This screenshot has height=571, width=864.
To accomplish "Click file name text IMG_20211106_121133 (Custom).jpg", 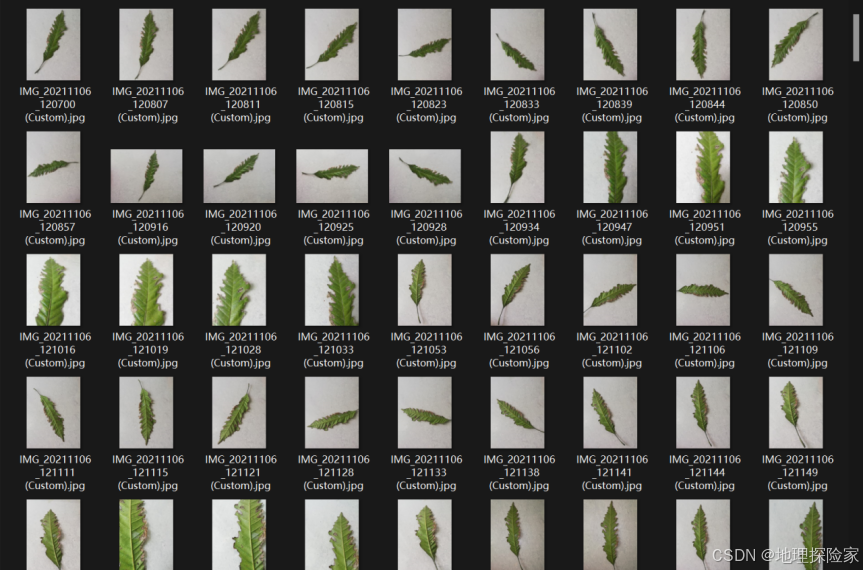I will pyautogui.click(x=426, y=472).
